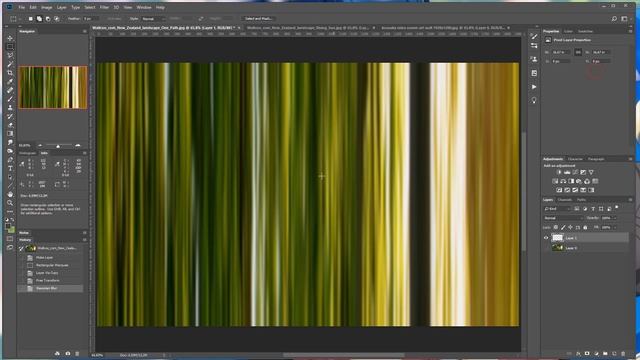This screenshot has height=360, width=640.
Task: Select the Free Transform history state
Action: point(50,280)
